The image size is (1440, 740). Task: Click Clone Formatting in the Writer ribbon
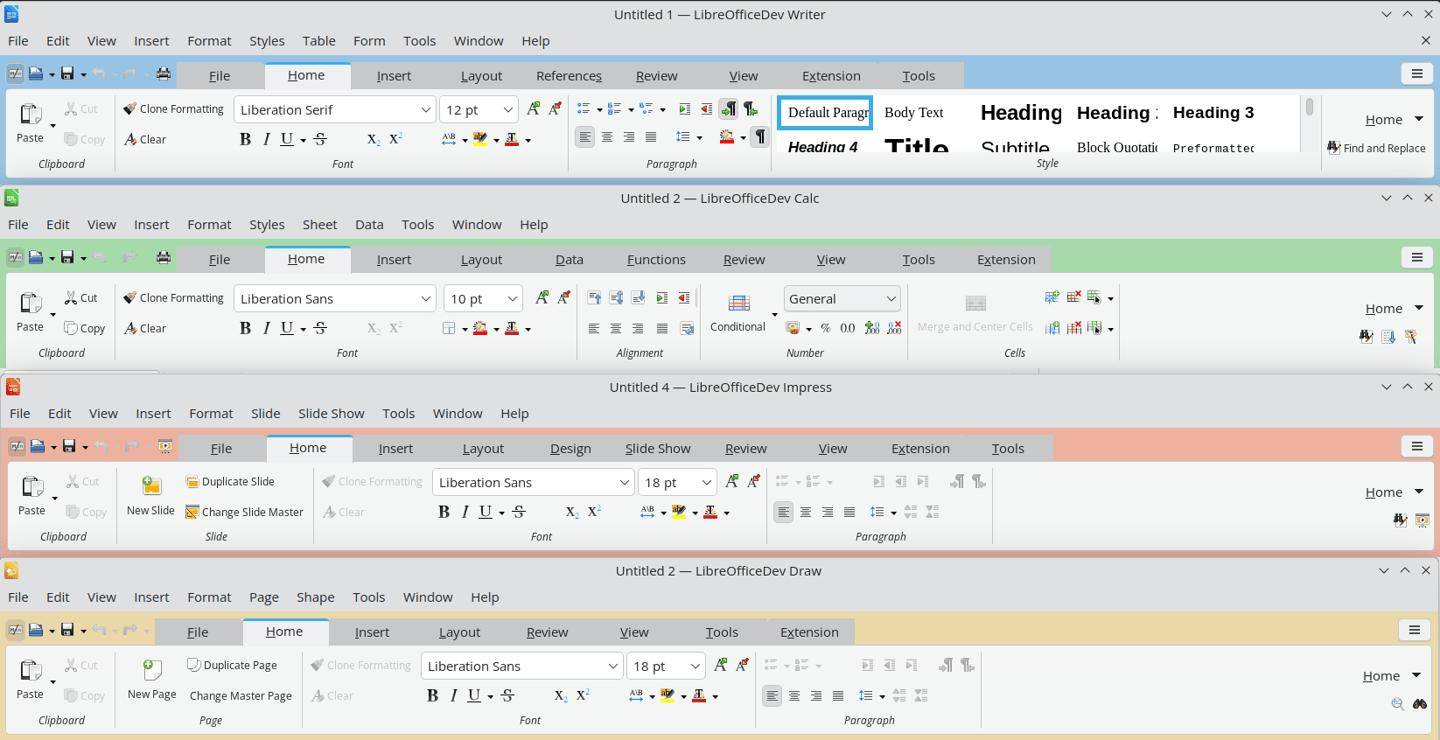[x=173, y=109]
